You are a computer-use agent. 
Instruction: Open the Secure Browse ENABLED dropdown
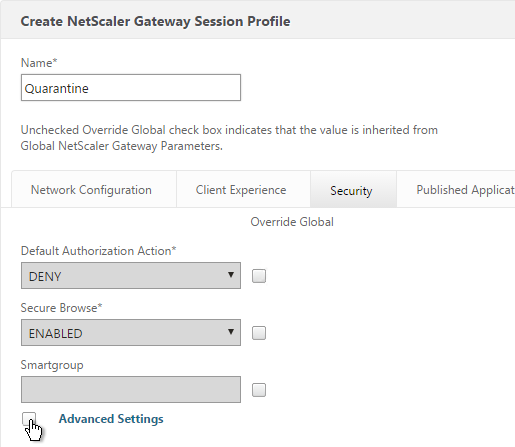131,333
